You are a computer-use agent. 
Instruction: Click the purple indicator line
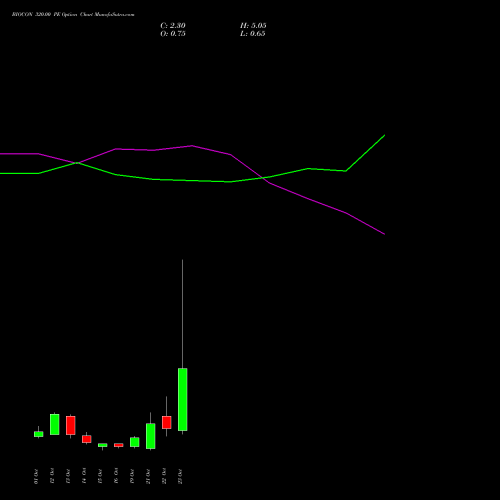coord(192,146)
